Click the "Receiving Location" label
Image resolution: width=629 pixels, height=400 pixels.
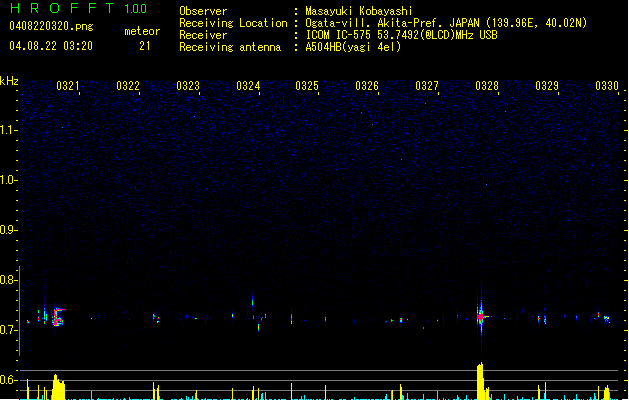(x=233, y=23)
